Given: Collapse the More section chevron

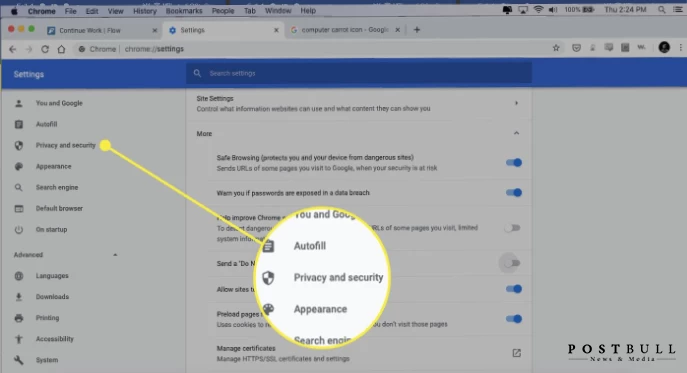Looking at the screenshot, I should [x=516, y=133].
